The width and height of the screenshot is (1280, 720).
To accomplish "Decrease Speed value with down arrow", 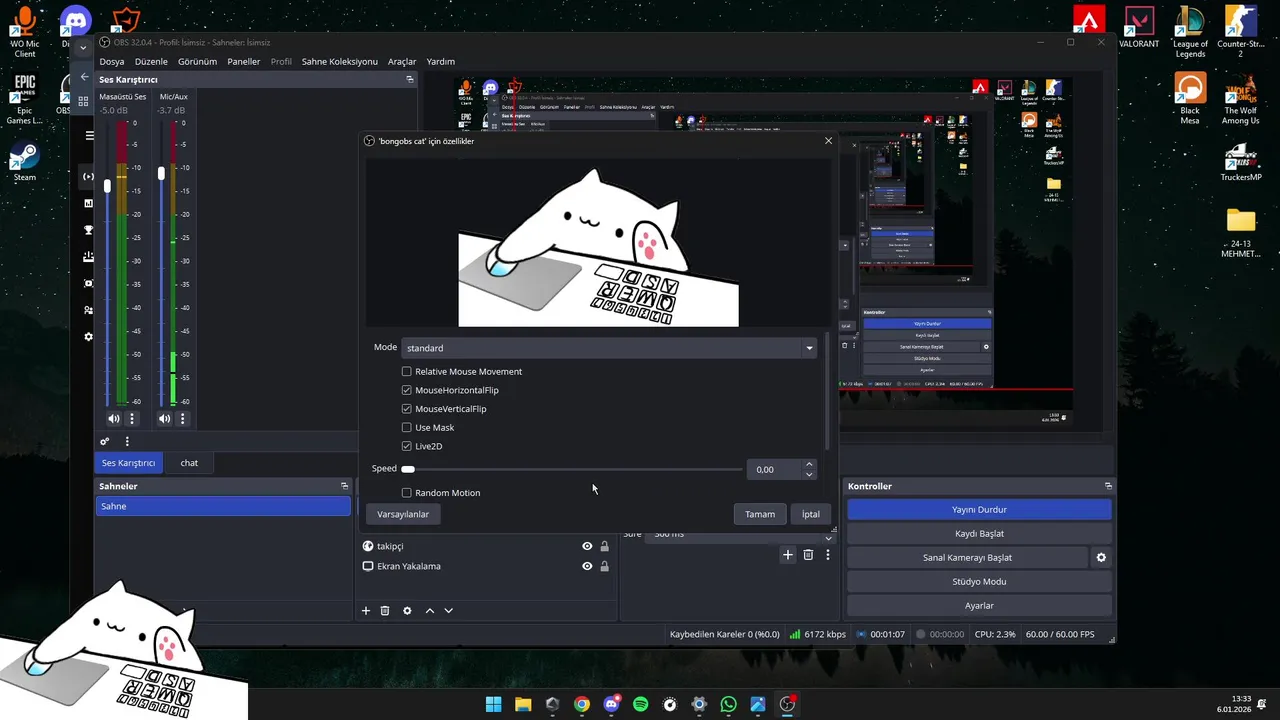I will coord(809,474).
